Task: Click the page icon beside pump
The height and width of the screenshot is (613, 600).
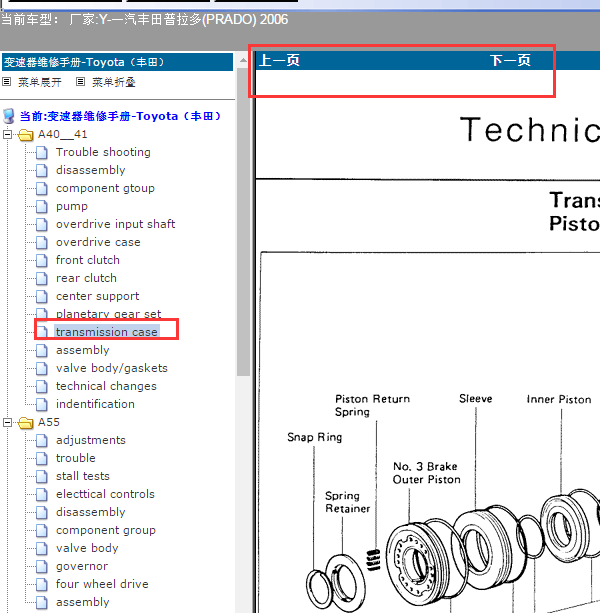Action: tap(42, 206)
